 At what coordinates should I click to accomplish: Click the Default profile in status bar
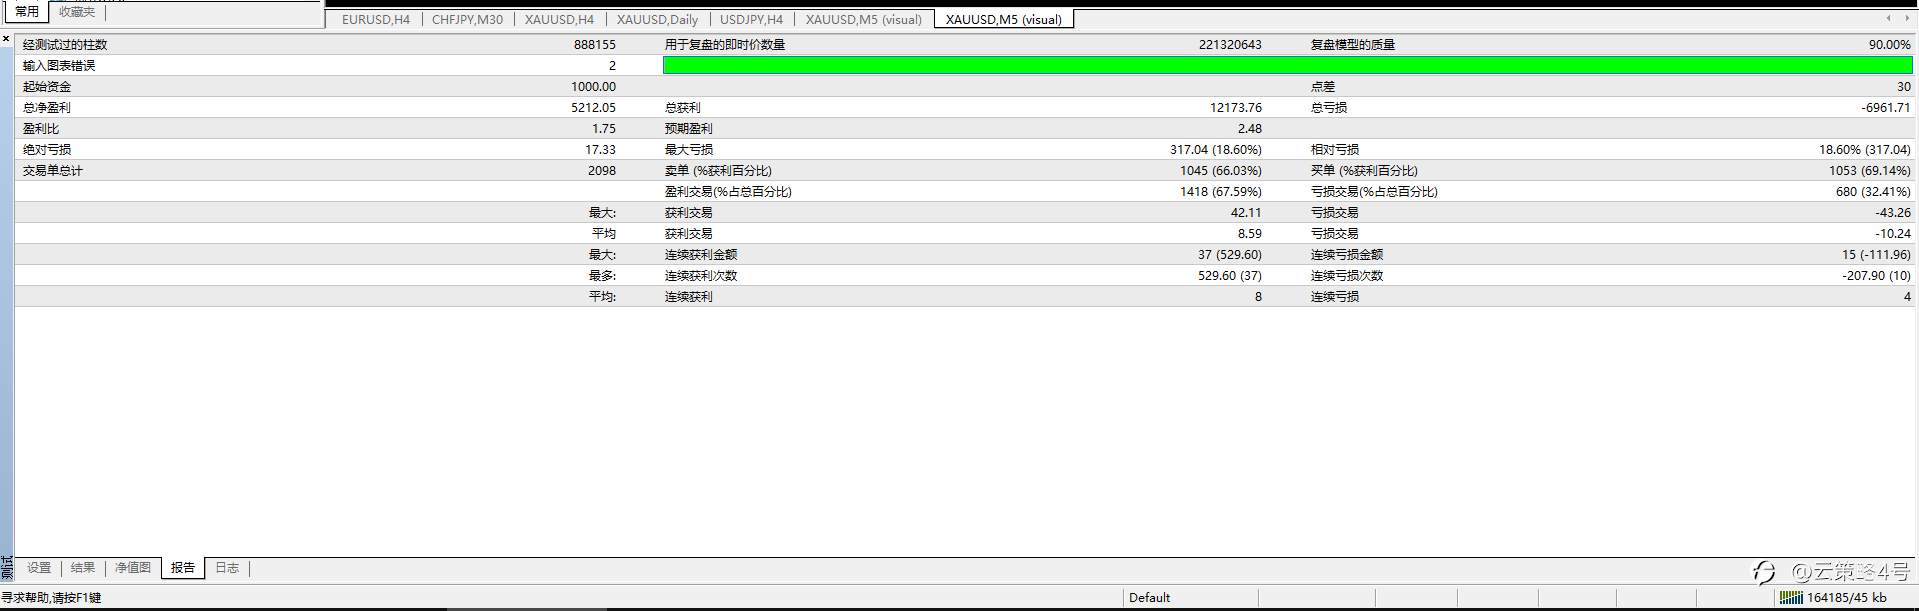coord(1149,598)
